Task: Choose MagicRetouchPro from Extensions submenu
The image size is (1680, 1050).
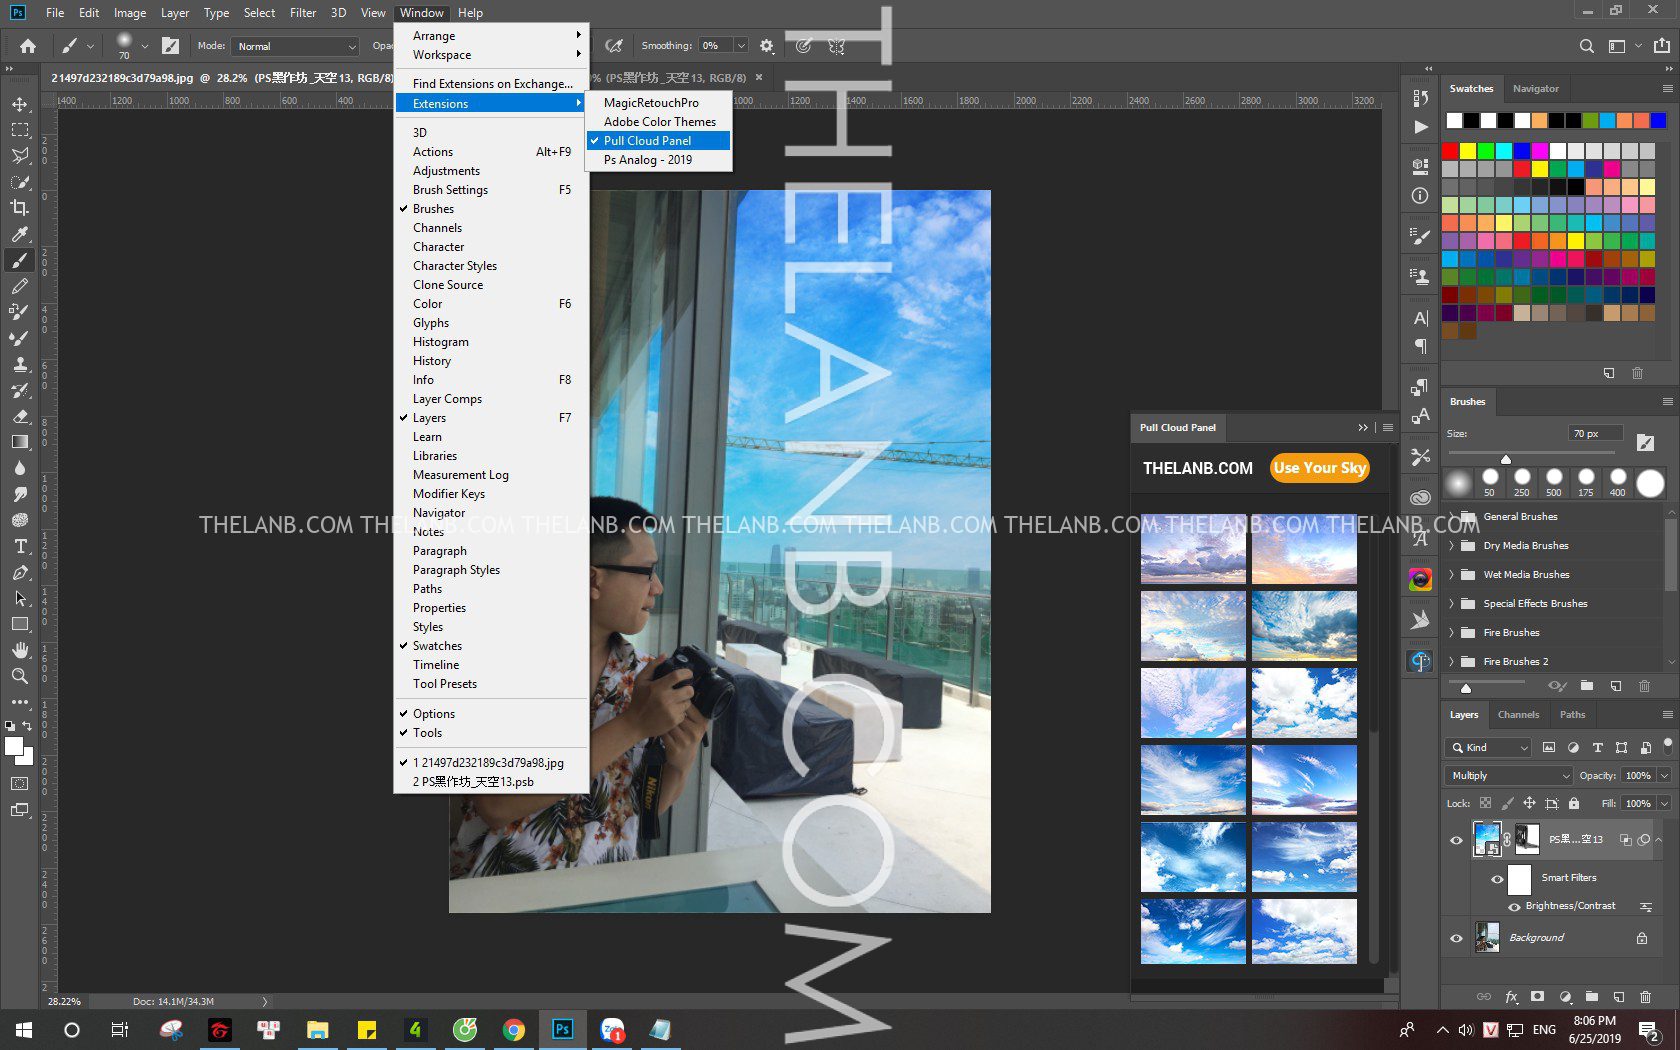Action: click(x=651, y=103)
